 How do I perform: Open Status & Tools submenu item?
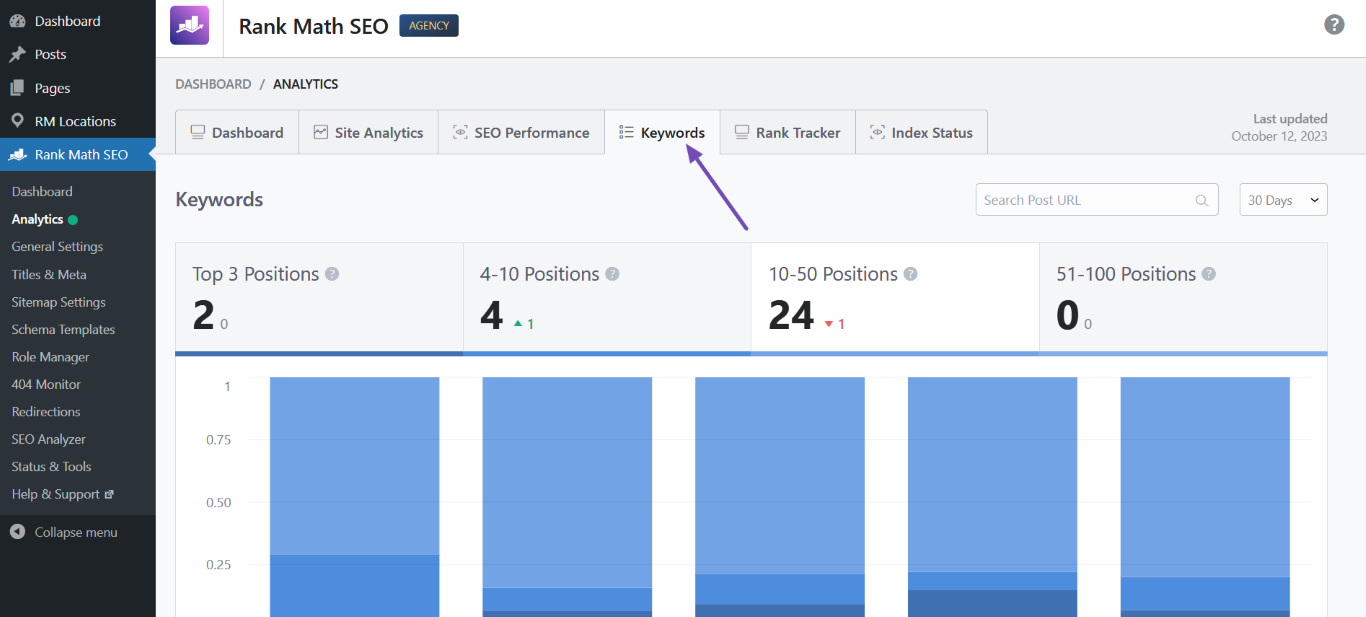(x=51, y=467)
